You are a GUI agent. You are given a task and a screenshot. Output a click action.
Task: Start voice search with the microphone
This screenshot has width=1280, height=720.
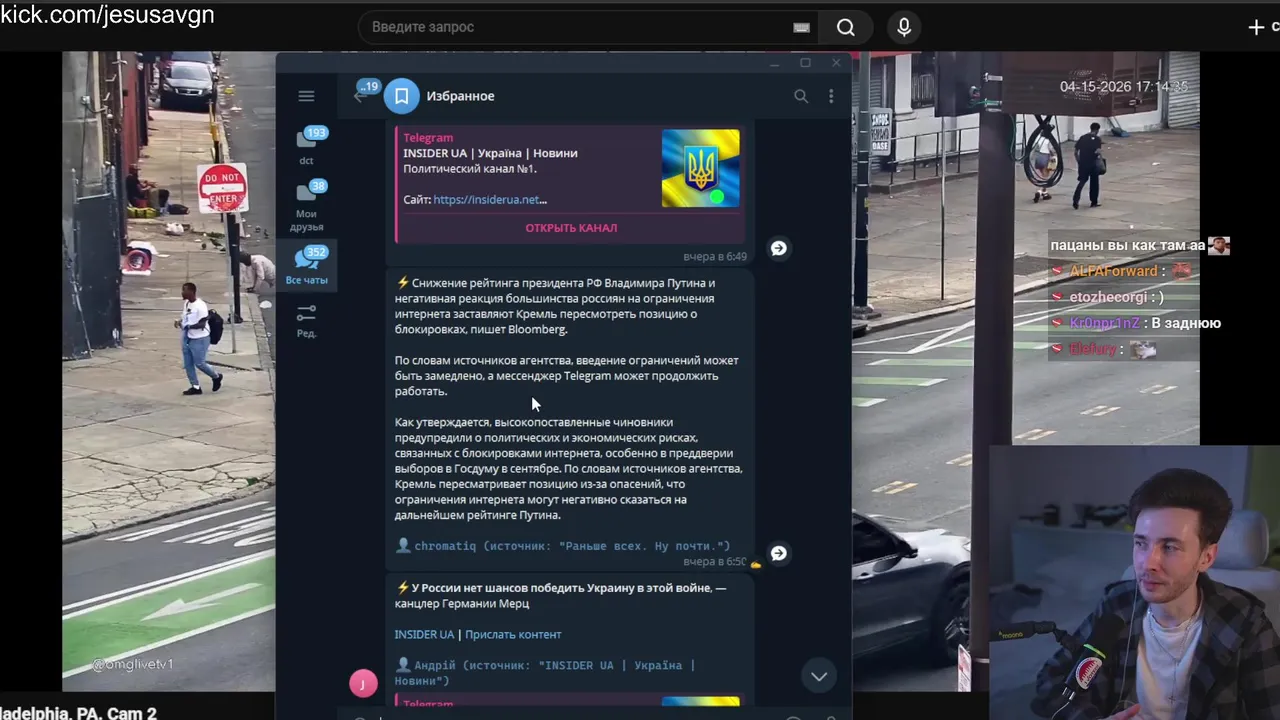coord(904,27)
